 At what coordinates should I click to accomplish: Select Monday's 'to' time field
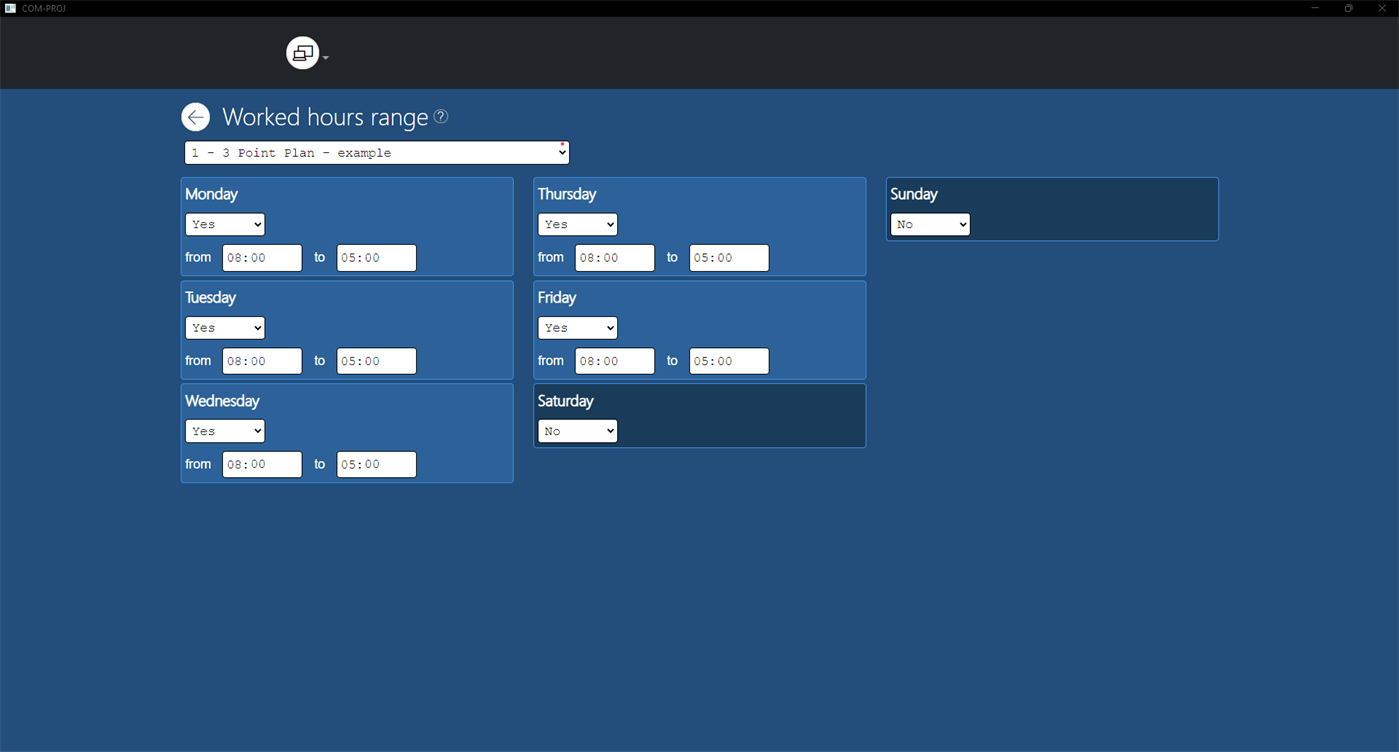[376, 257]
